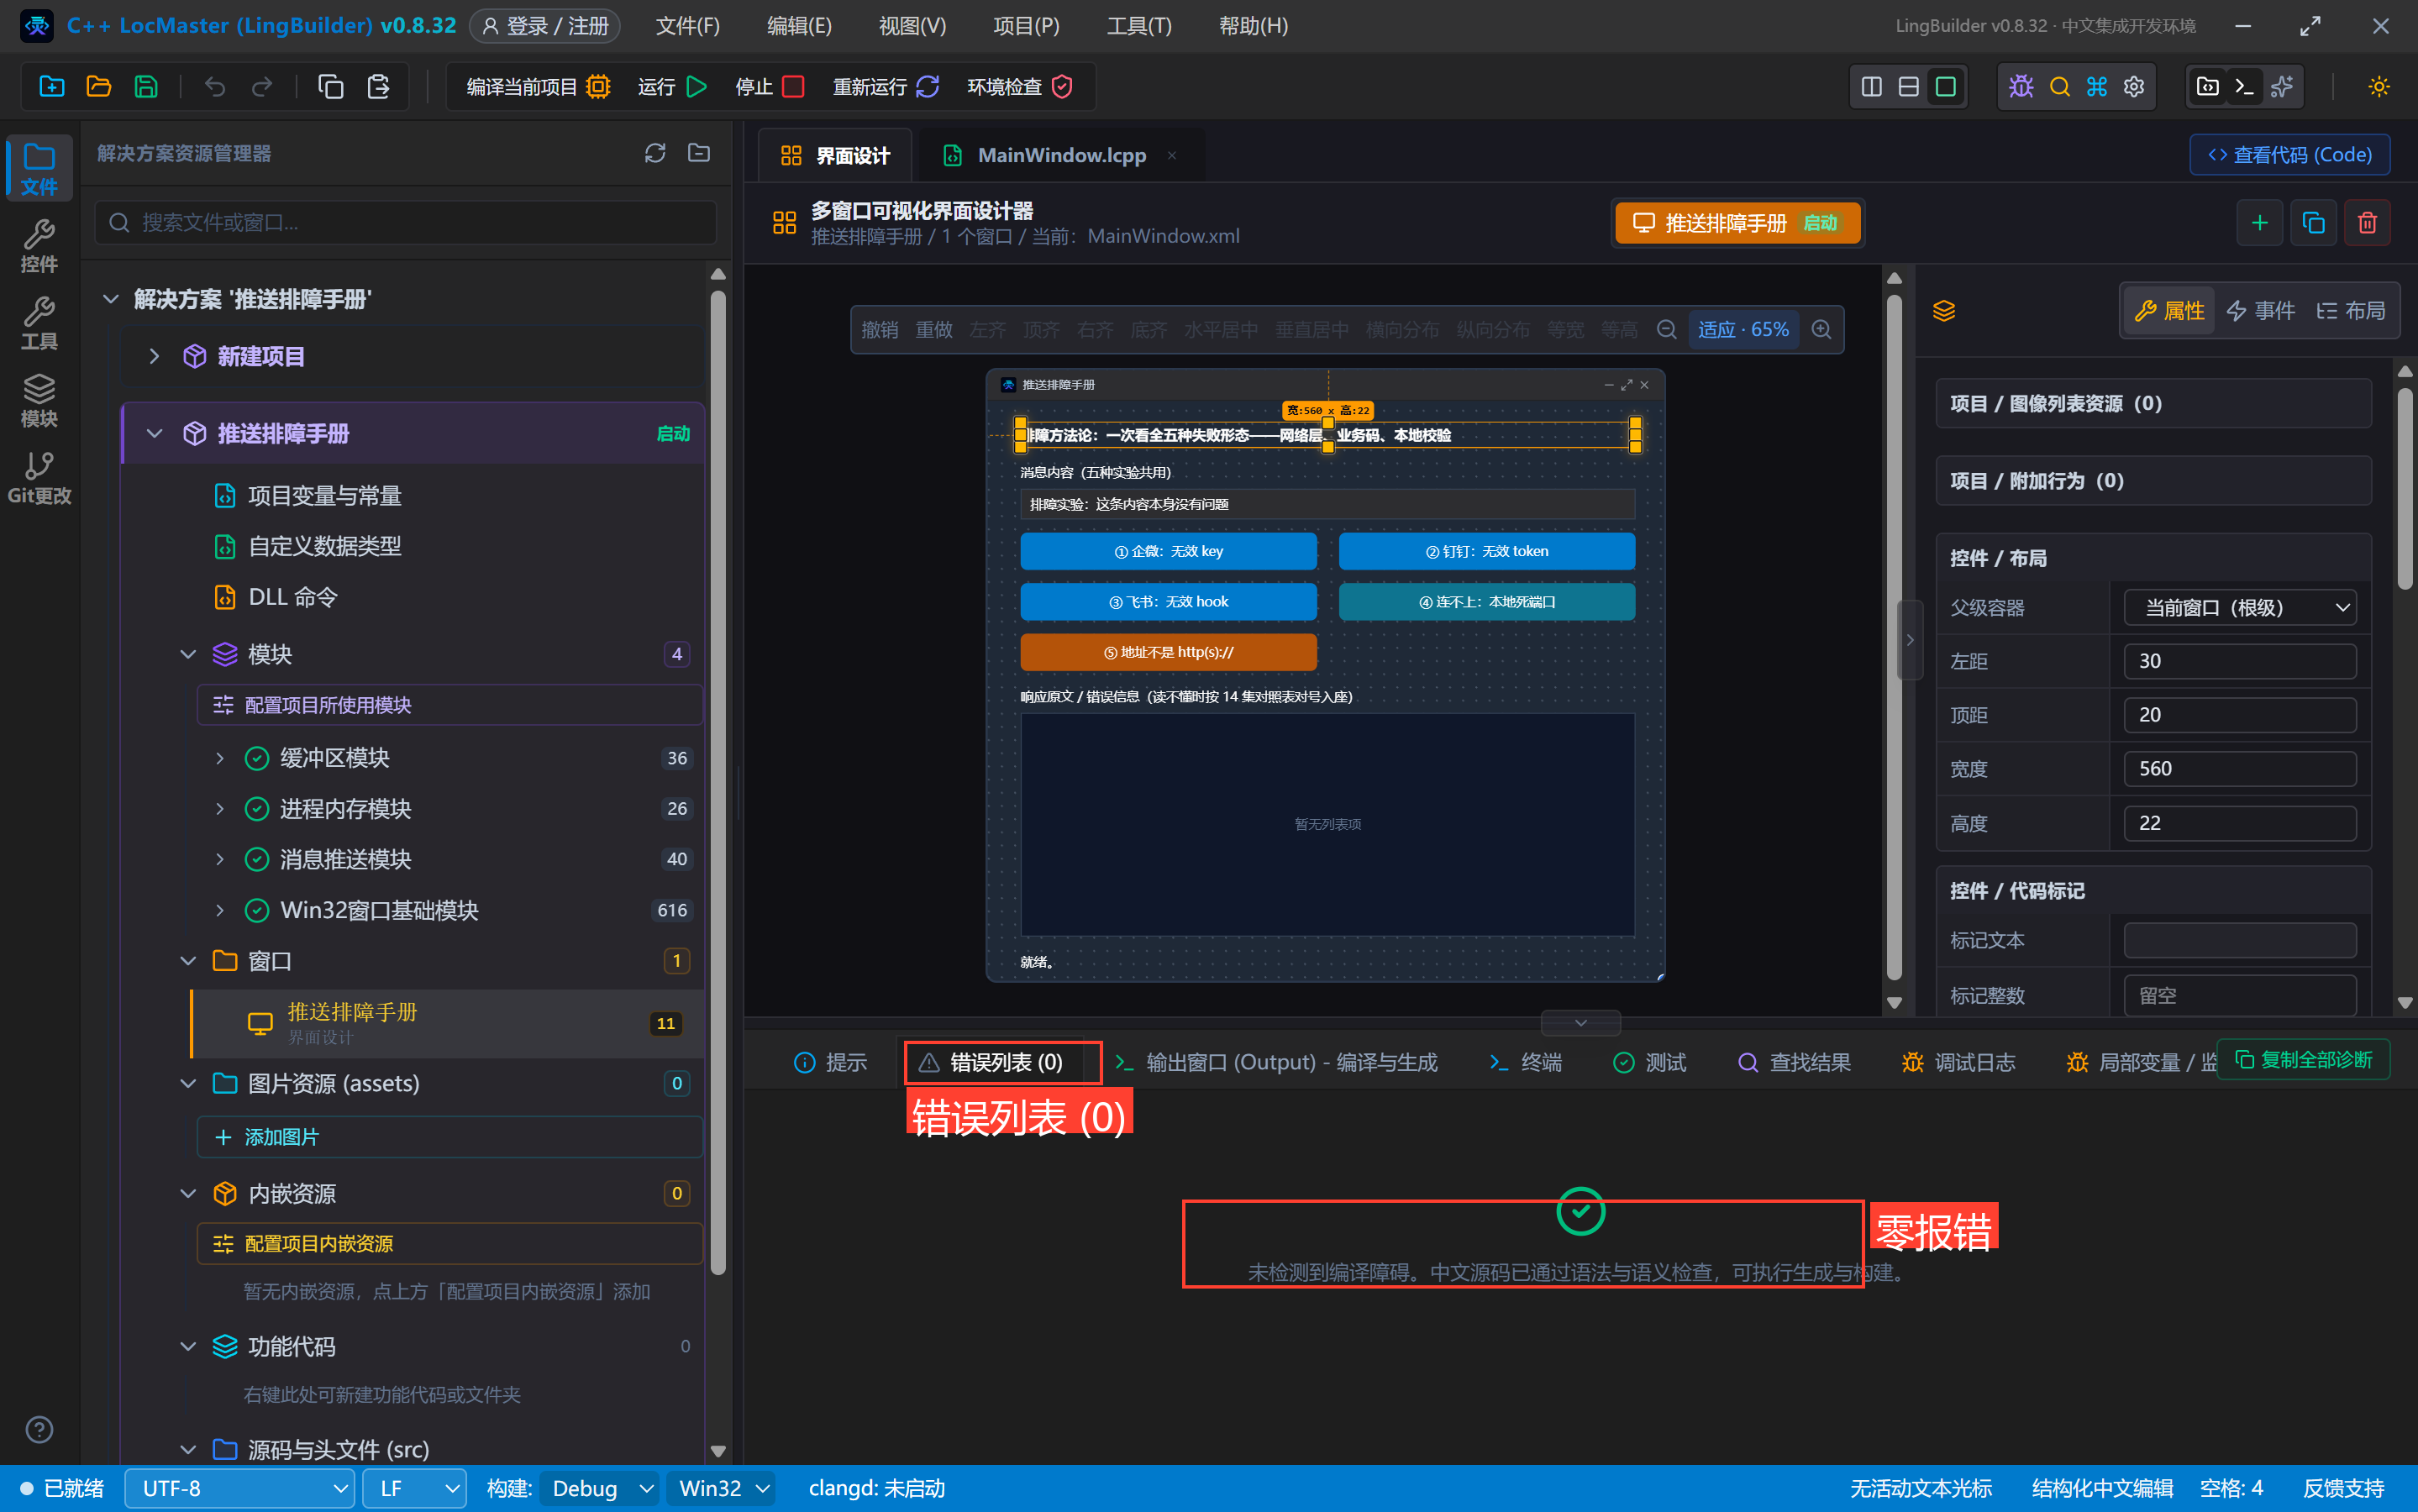
Task: Click the zoom in magnifier on canvas toolbar
Action: point(1821,329)
